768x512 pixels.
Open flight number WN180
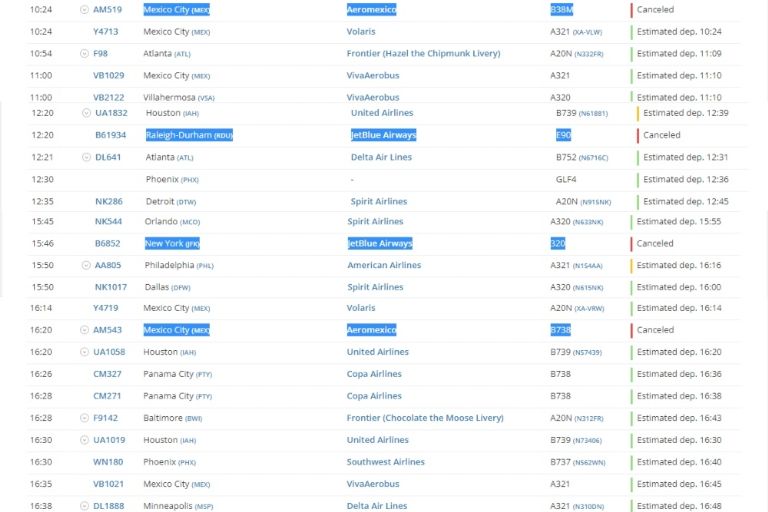(x=108, y=462)
